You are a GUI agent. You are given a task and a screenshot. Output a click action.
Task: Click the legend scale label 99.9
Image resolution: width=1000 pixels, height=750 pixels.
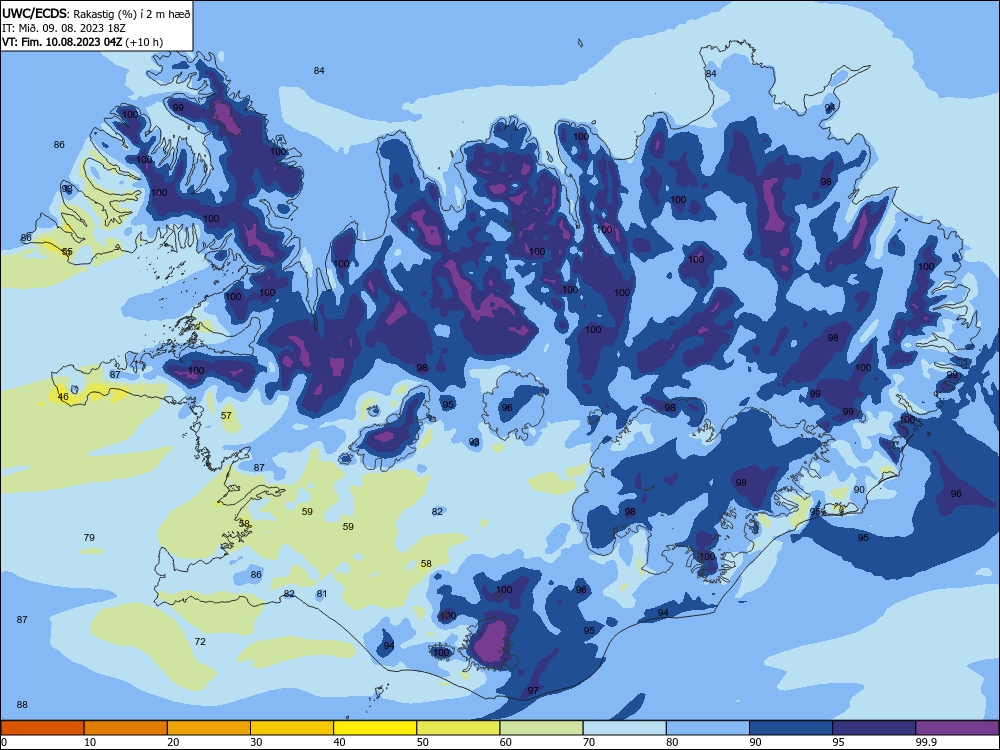(x=926, y=742)
